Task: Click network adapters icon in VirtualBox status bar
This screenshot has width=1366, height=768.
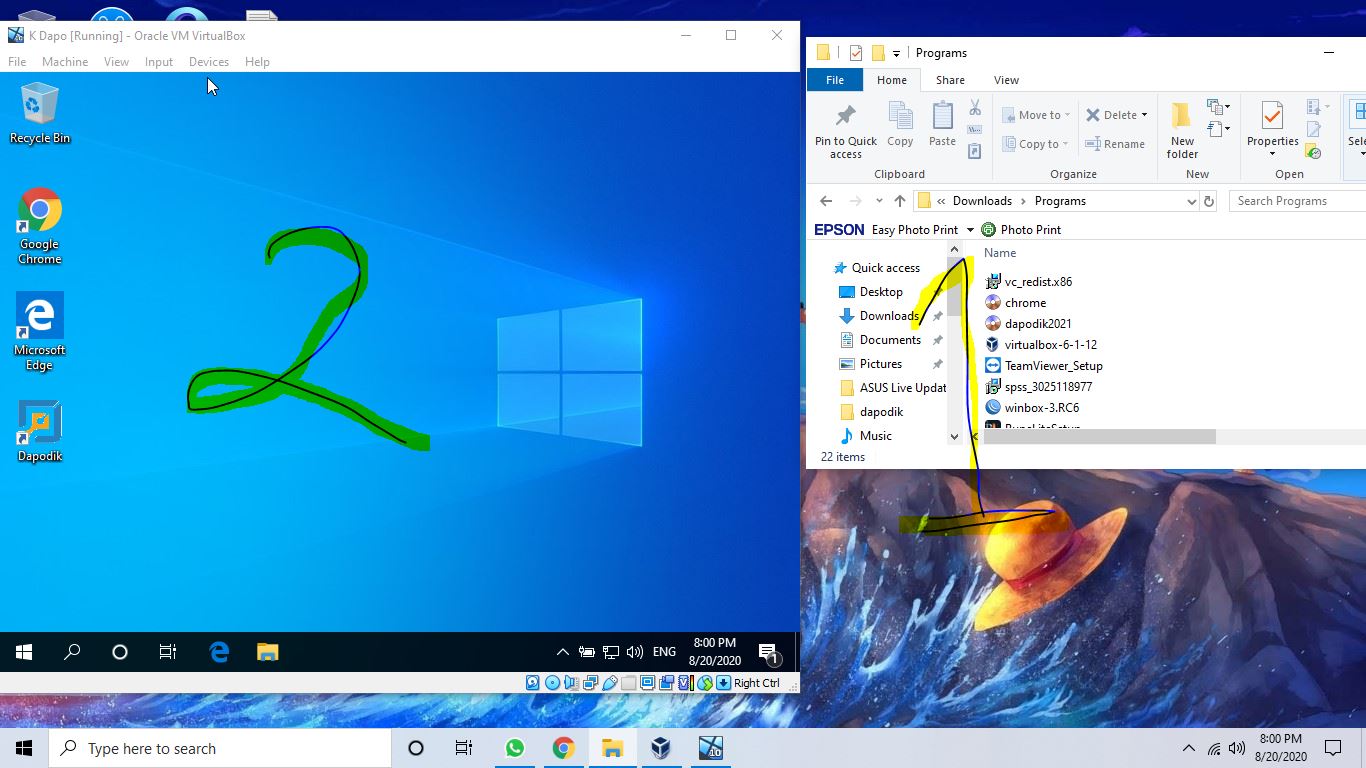Action: pos(590,683)
